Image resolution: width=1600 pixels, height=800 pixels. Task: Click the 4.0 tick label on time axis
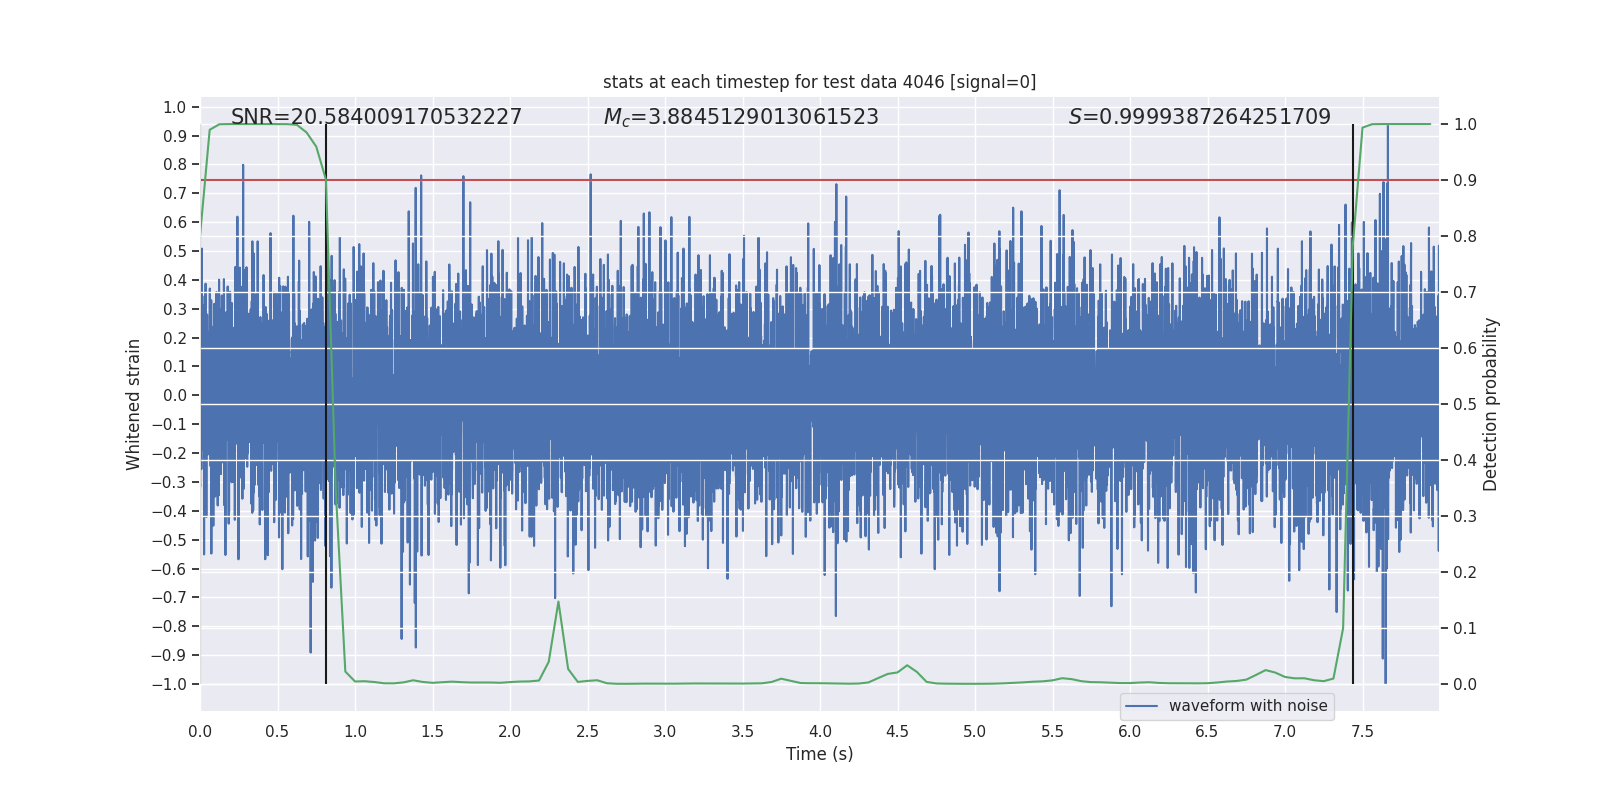click(820, 731)
